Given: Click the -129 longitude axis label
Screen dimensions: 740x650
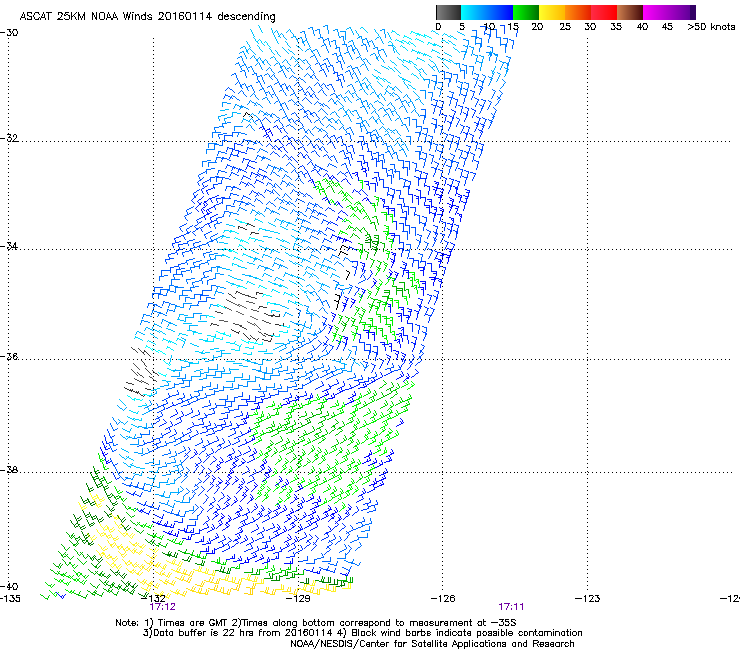Looking at the screenshot, I should (x=298, y=599).
